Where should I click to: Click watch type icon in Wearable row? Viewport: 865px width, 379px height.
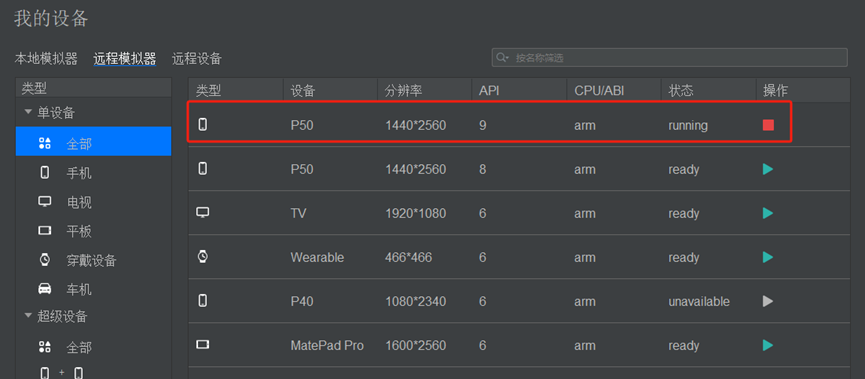pos(202,257)
